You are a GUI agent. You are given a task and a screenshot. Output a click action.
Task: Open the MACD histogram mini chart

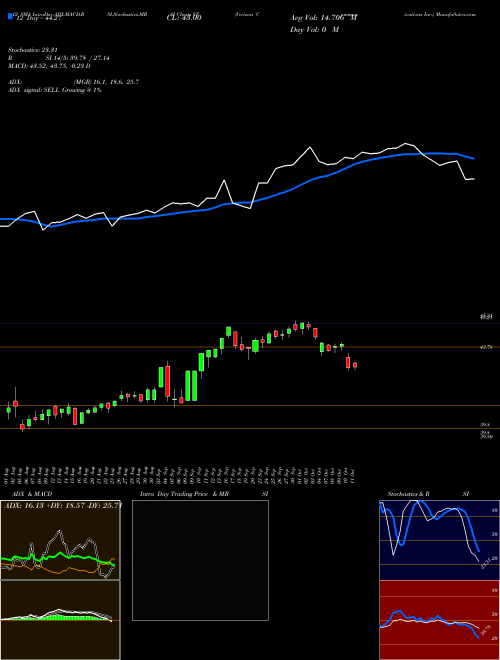click(60, 620)
